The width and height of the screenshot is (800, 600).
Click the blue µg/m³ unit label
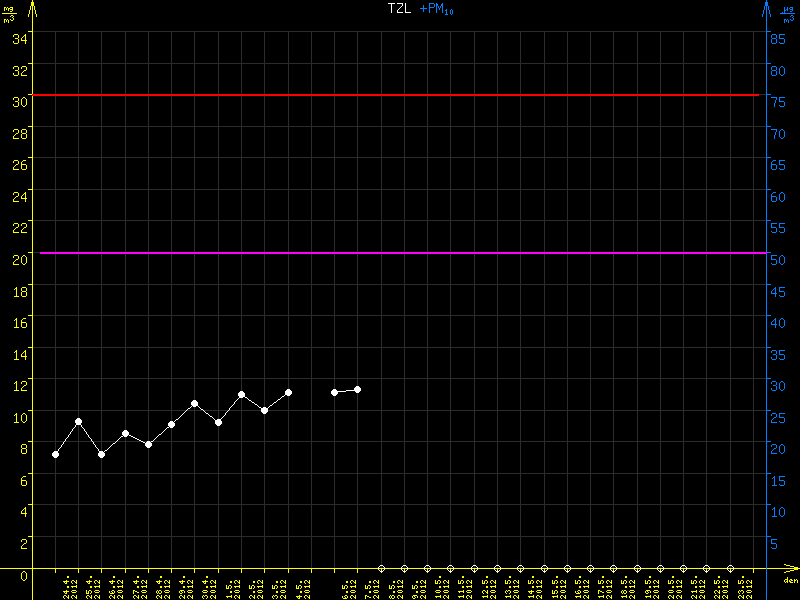click(x=788, y=15)
